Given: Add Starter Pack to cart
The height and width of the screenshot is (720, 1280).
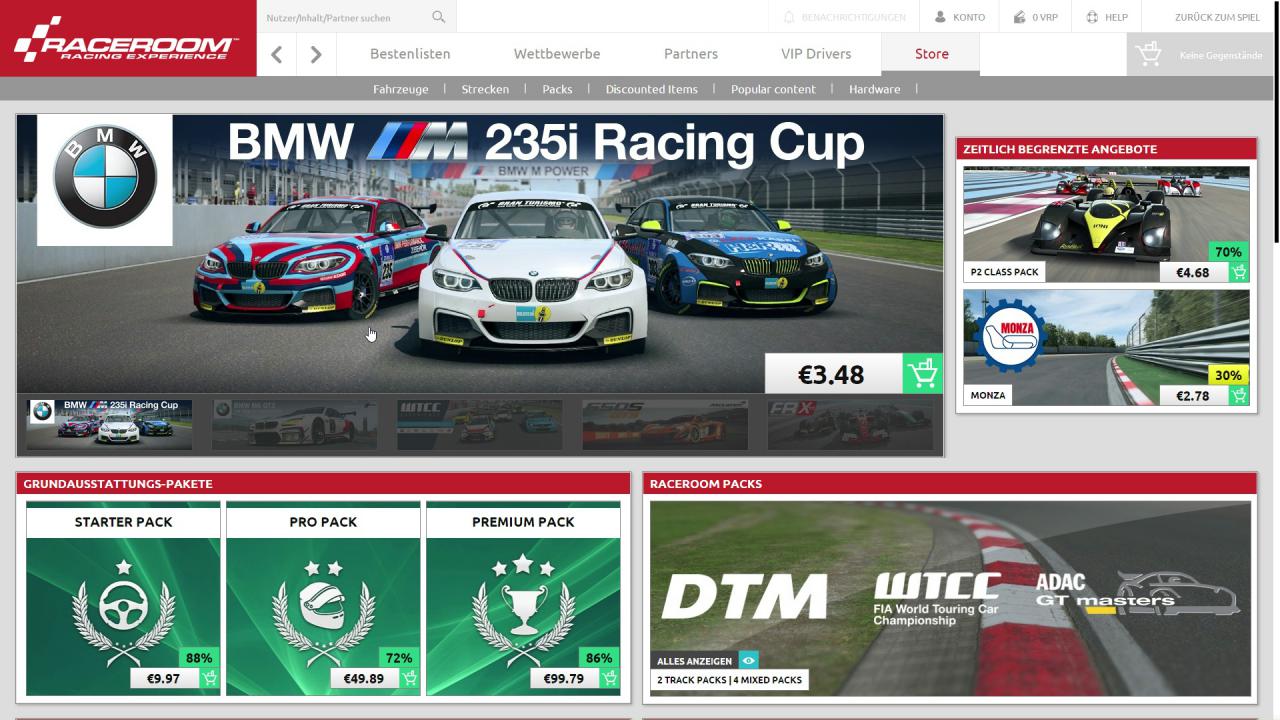Looking at the screenshot, I should coord(210,678).
